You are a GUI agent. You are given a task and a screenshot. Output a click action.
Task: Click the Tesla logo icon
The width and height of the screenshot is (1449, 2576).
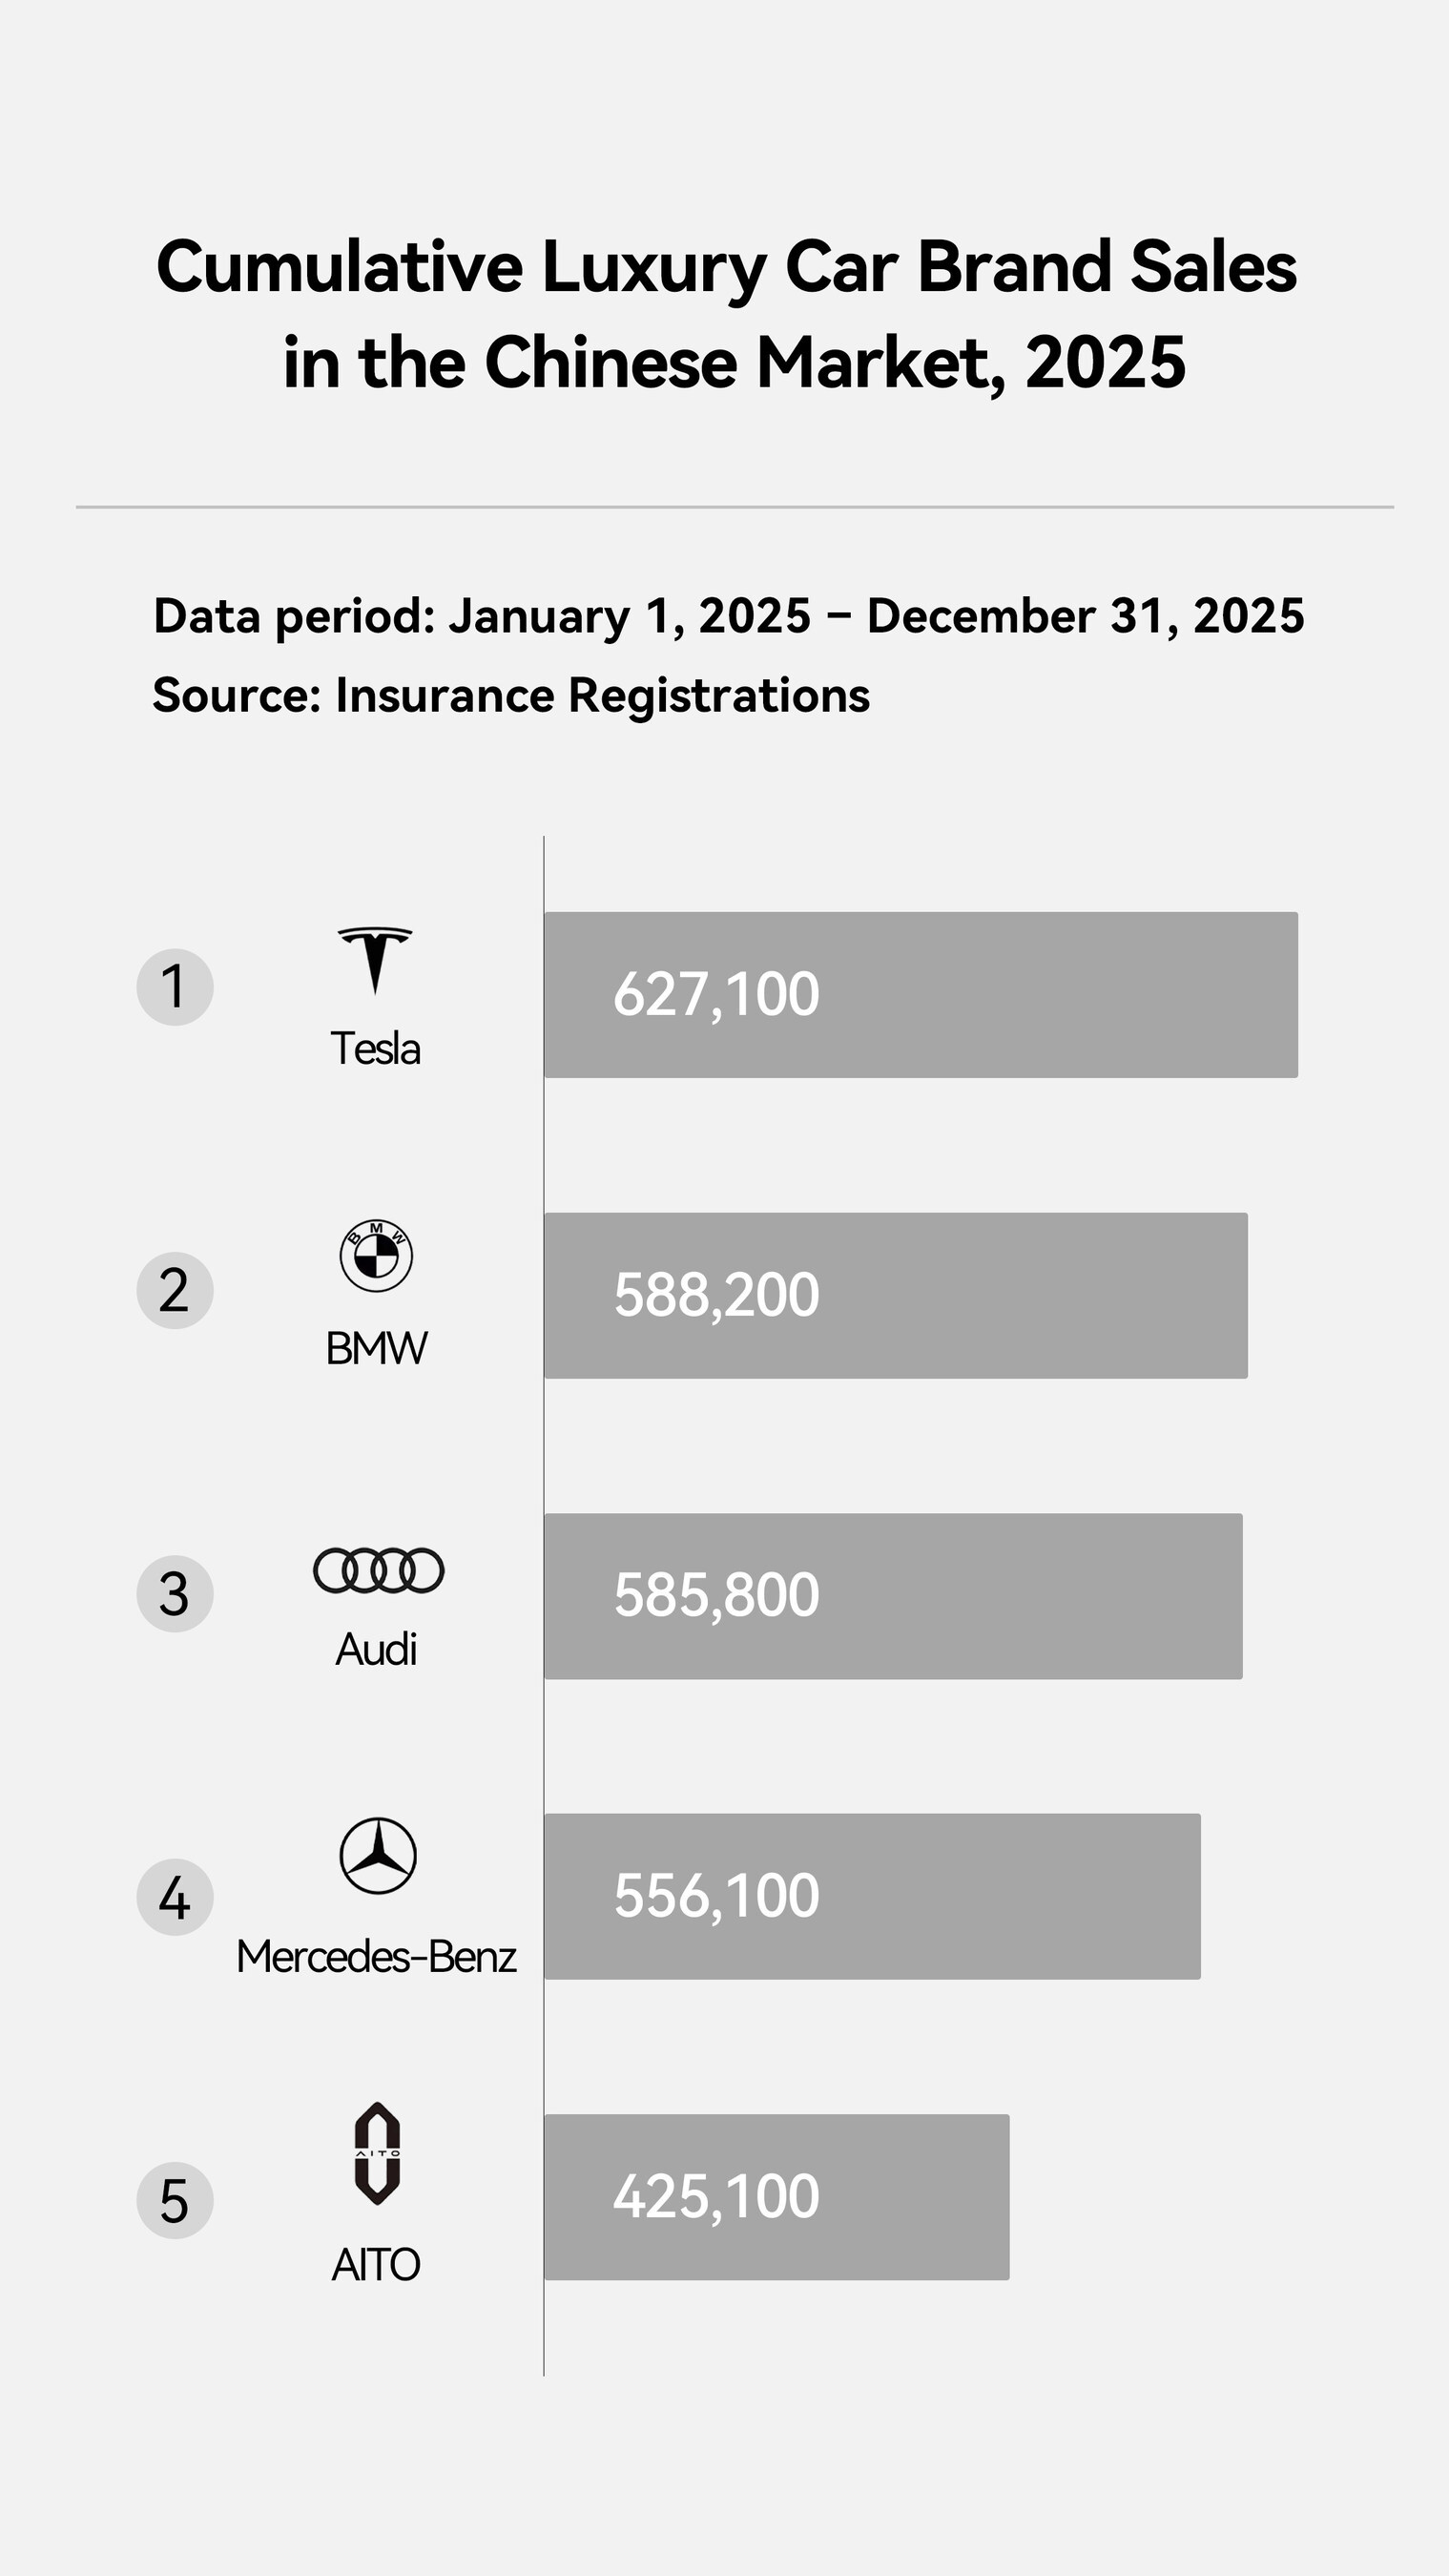pyautogui.click(x=375, y=960)
